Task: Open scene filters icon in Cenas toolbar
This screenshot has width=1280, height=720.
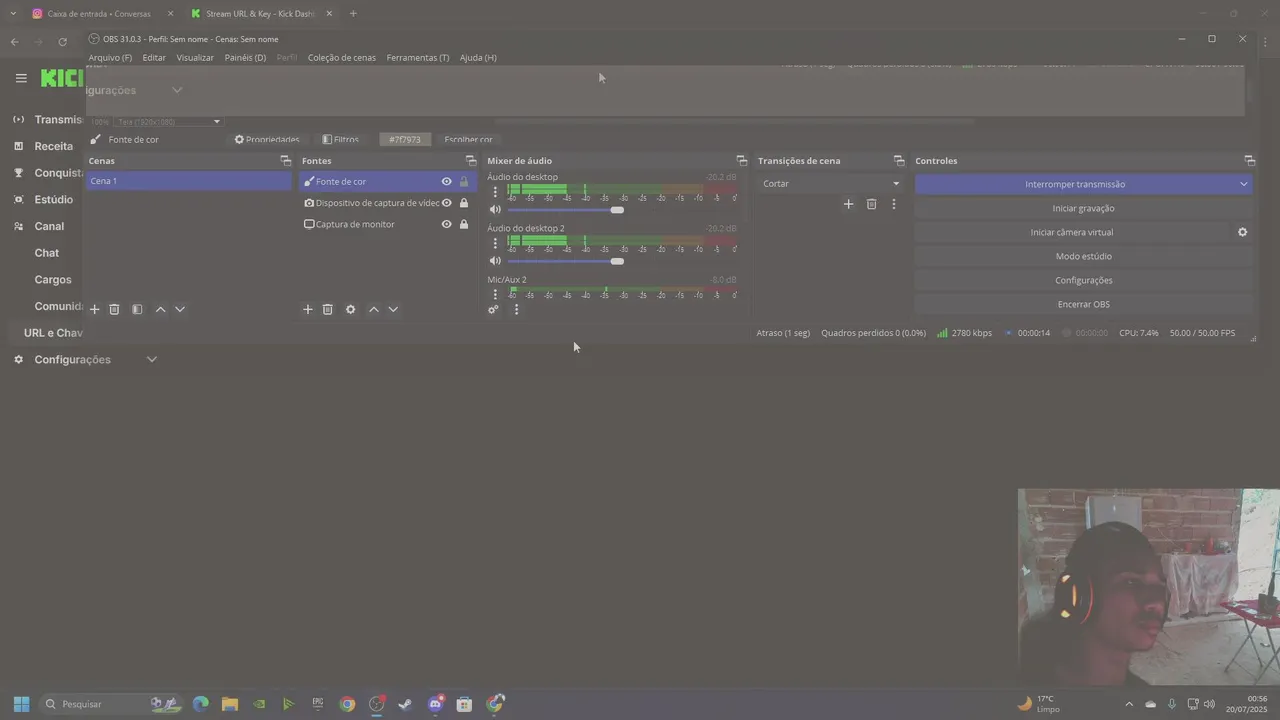Action: 137,310
